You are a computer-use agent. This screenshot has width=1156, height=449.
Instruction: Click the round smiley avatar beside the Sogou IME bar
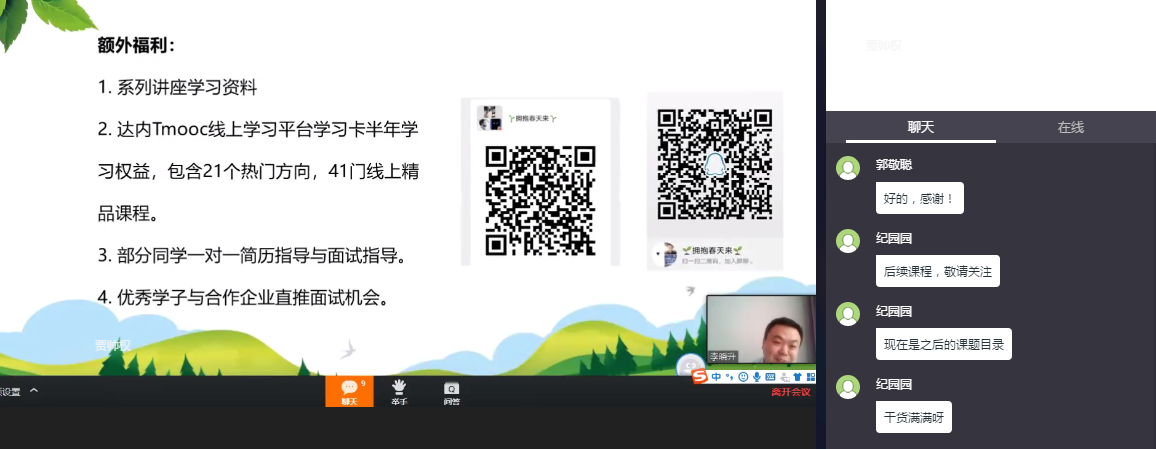tap(689, 366)
